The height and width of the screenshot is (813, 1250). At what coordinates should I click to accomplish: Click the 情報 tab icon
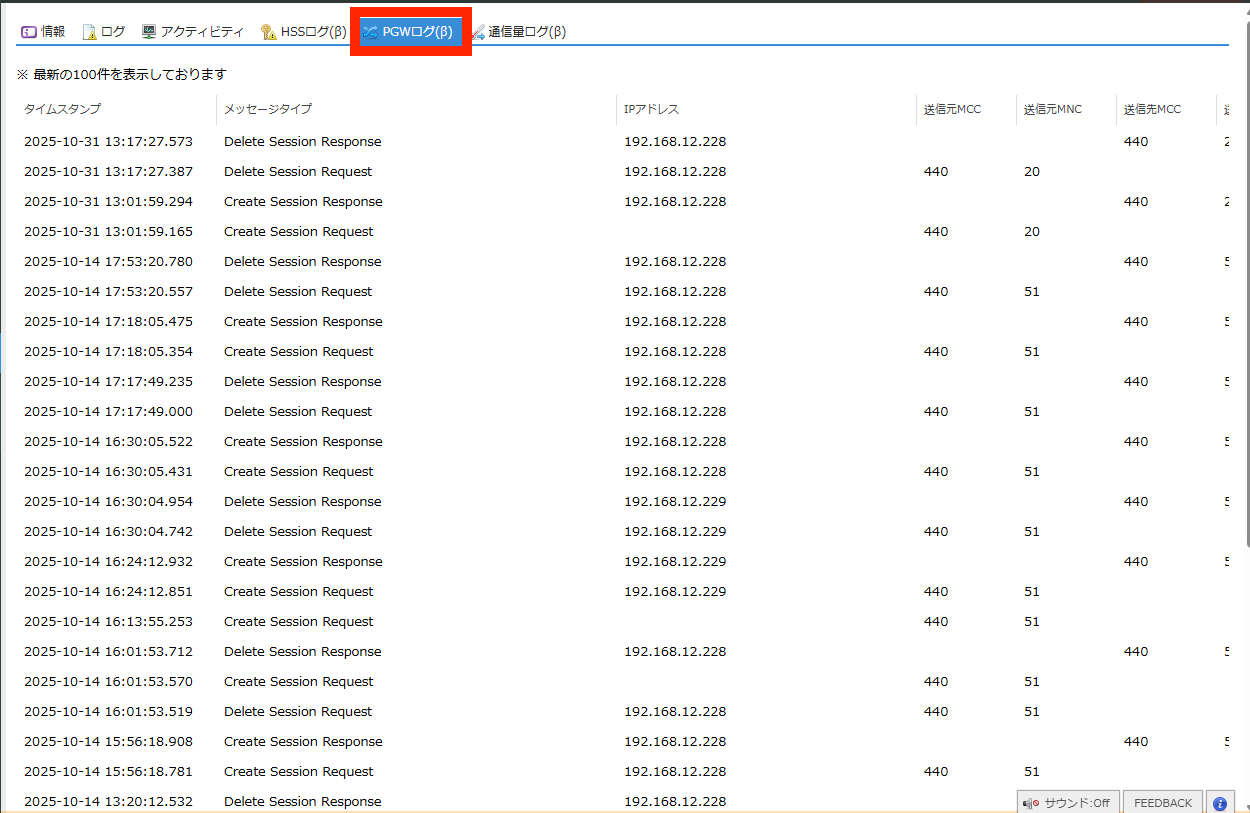[29, 32]
